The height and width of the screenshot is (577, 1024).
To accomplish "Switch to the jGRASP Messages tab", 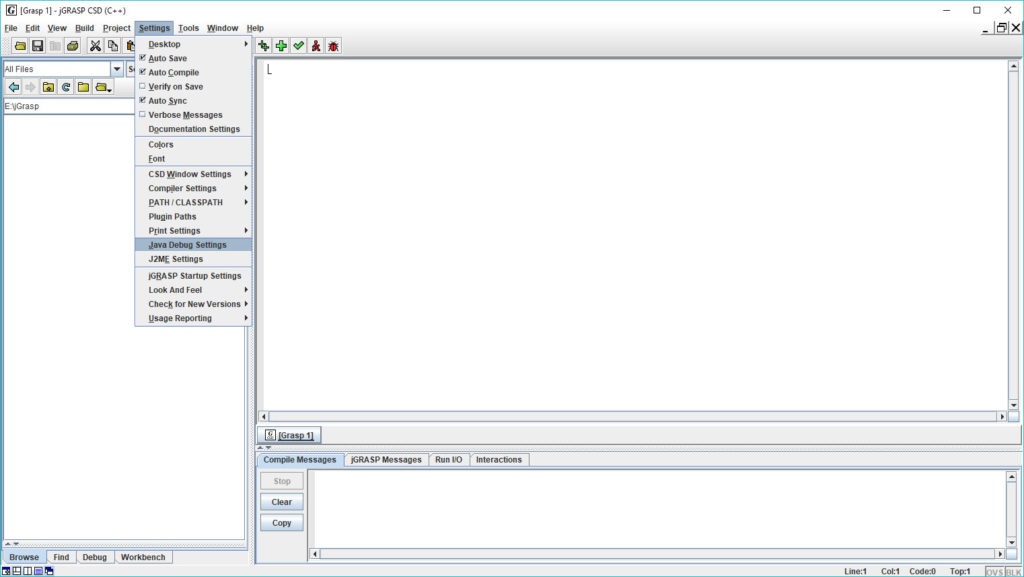I will point(386,460).
